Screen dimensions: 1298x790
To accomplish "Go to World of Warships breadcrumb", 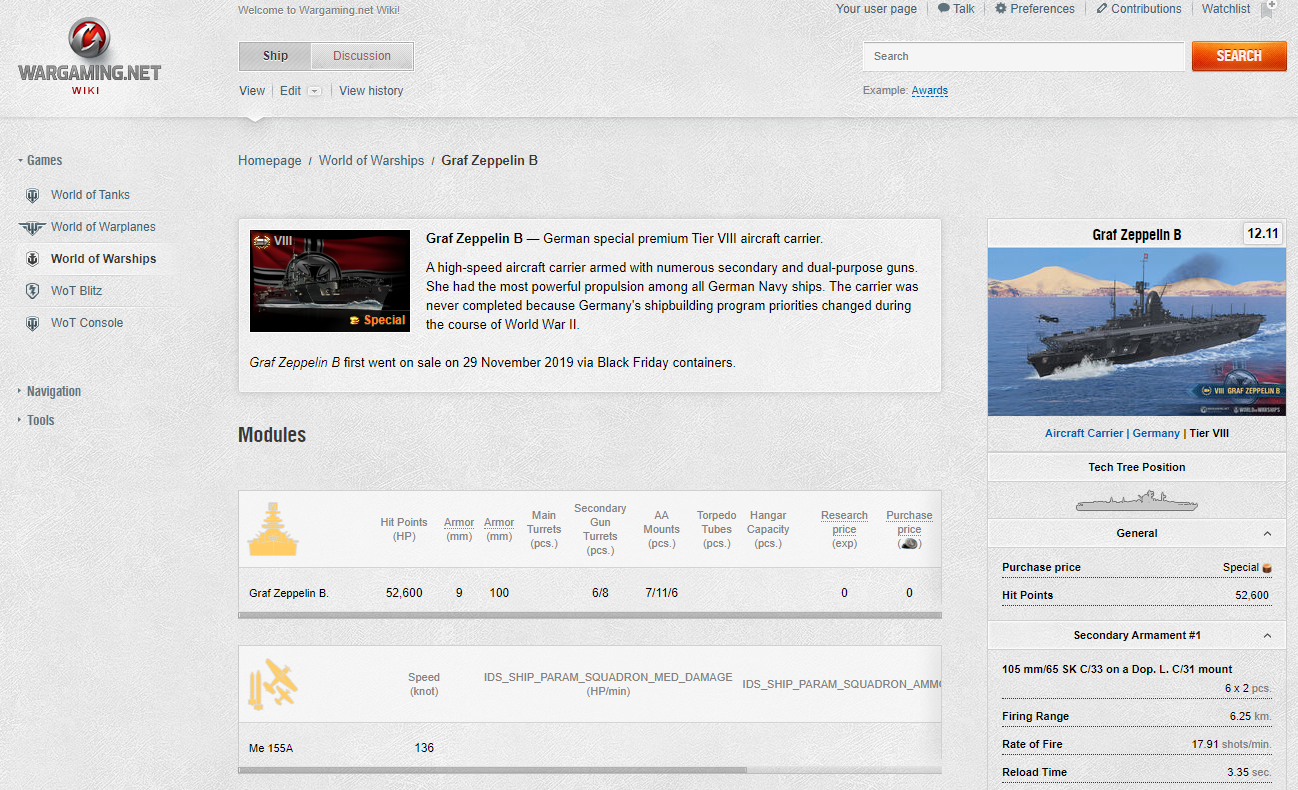I will pyautogui.click(x=371, y=161).
